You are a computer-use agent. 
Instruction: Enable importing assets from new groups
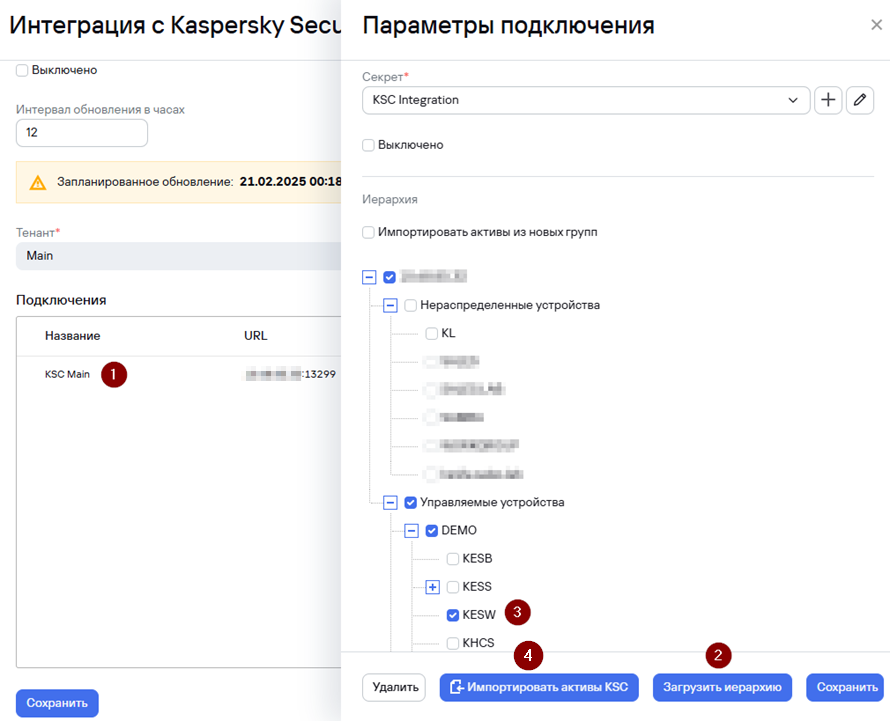pos(368,232)
